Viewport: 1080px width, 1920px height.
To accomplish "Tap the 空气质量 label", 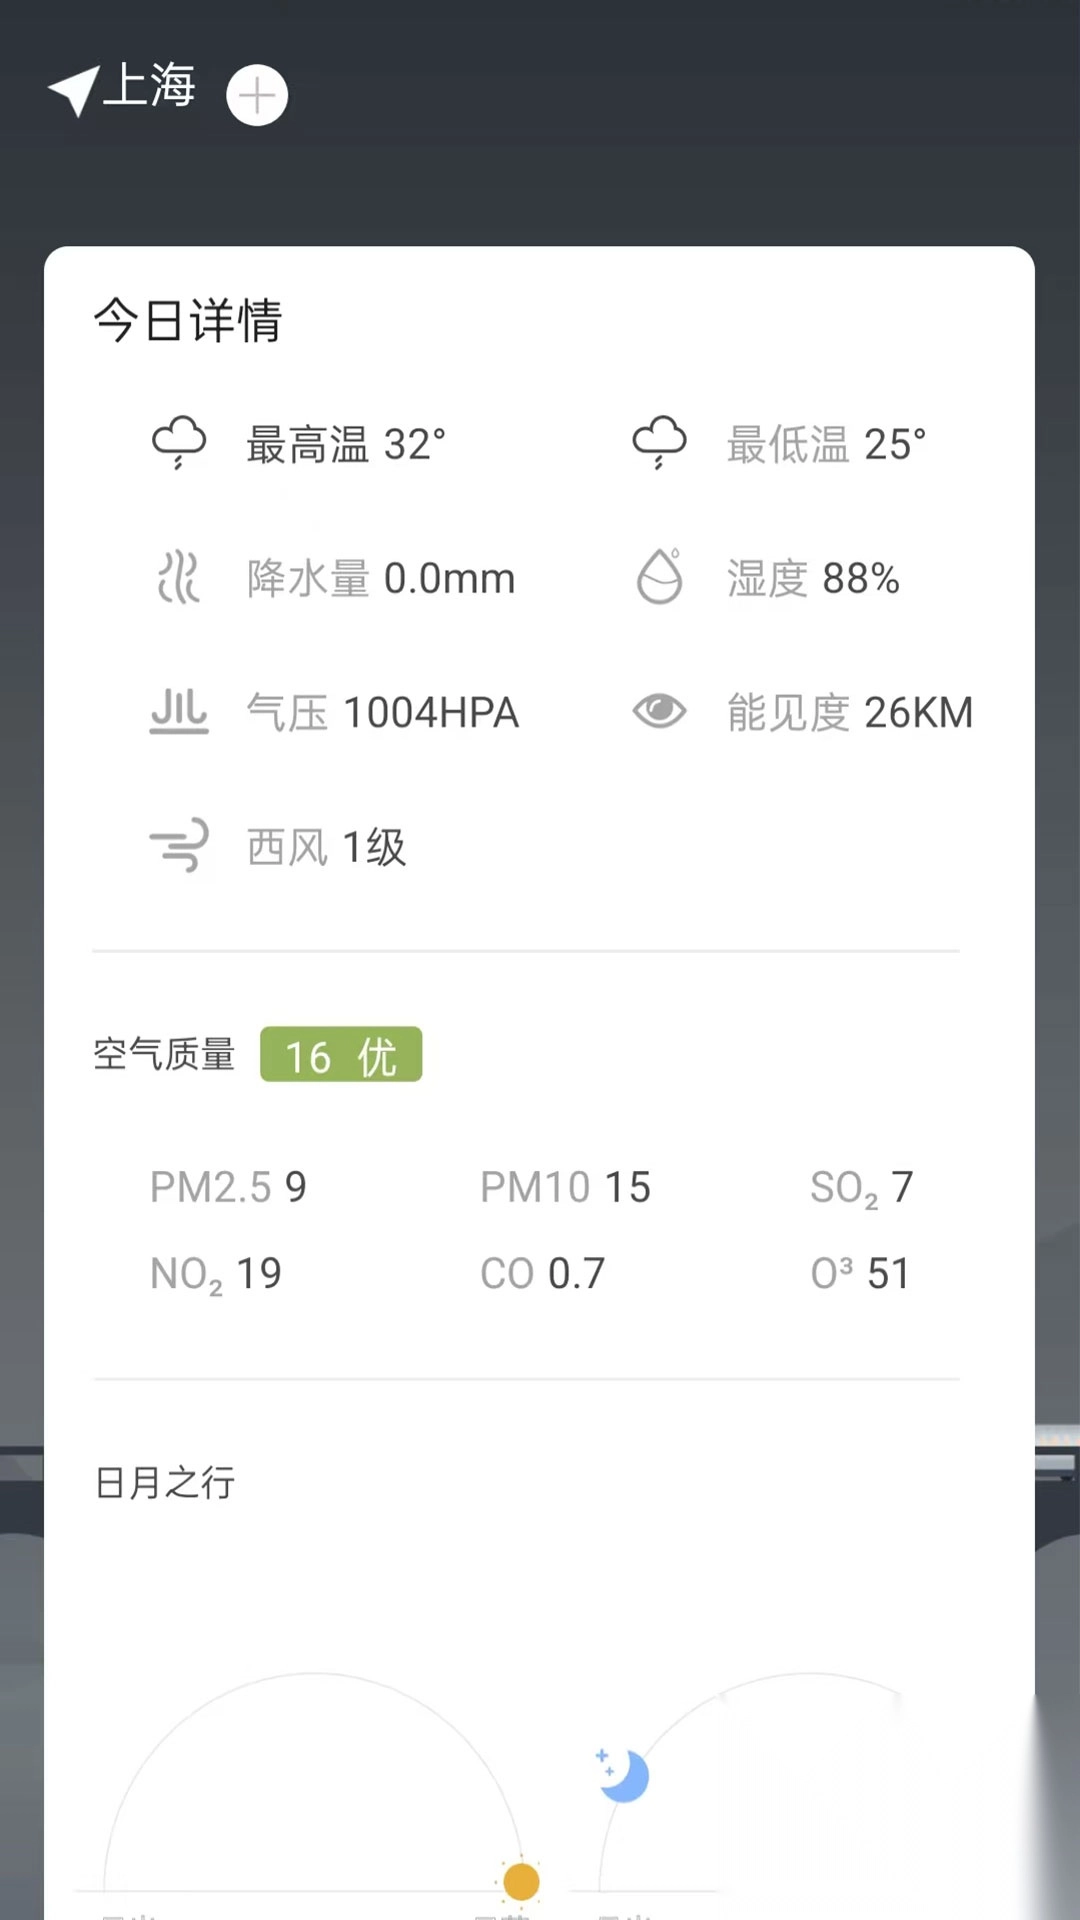I will (164, 1055).
